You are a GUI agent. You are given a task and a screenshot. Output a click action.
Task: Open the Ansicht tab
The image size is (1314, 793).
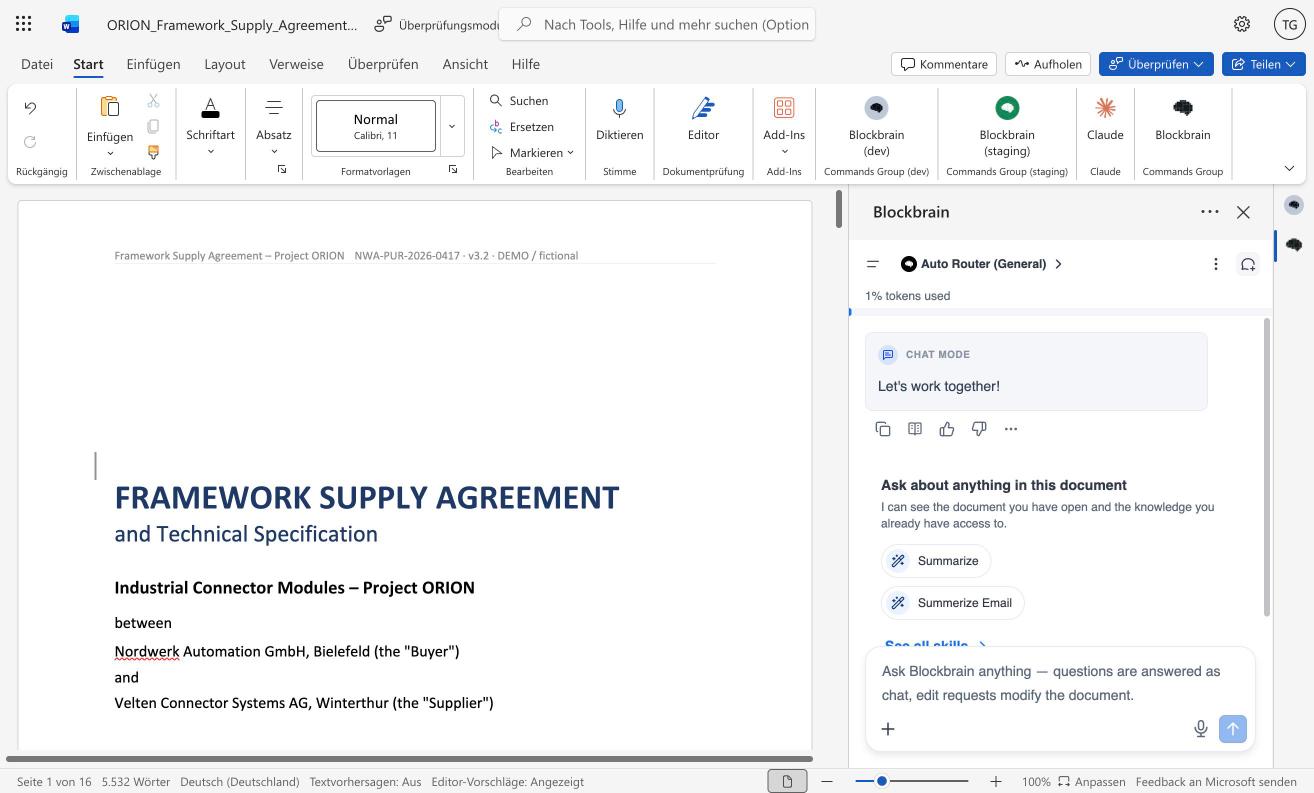pos(465,64)
